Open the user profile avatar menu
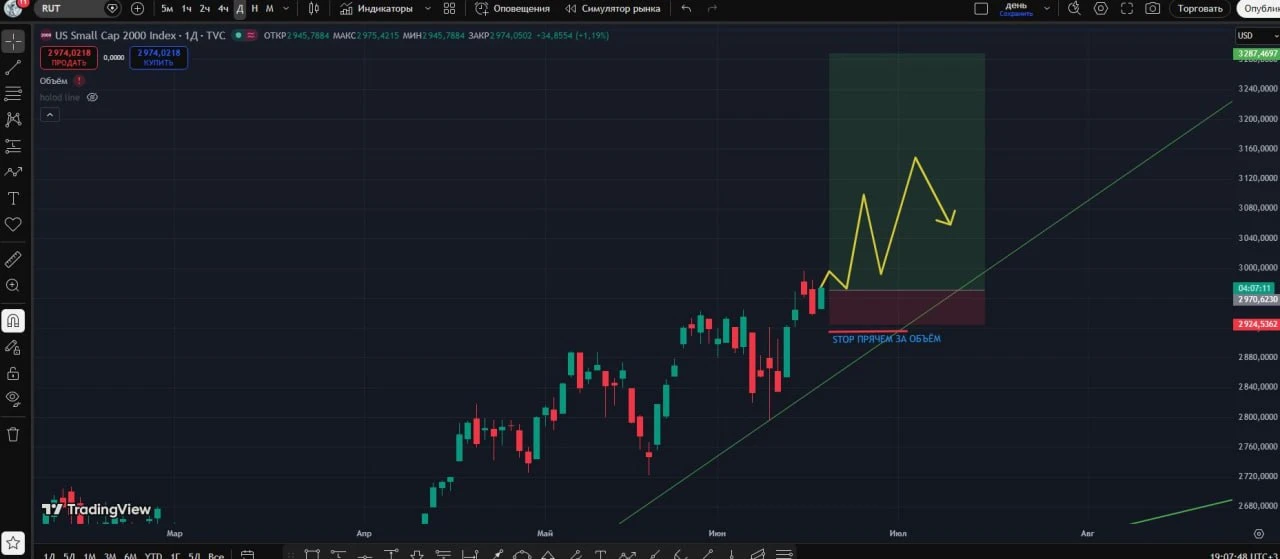Viewport: 1280px width, 559px height. (15, 8)
